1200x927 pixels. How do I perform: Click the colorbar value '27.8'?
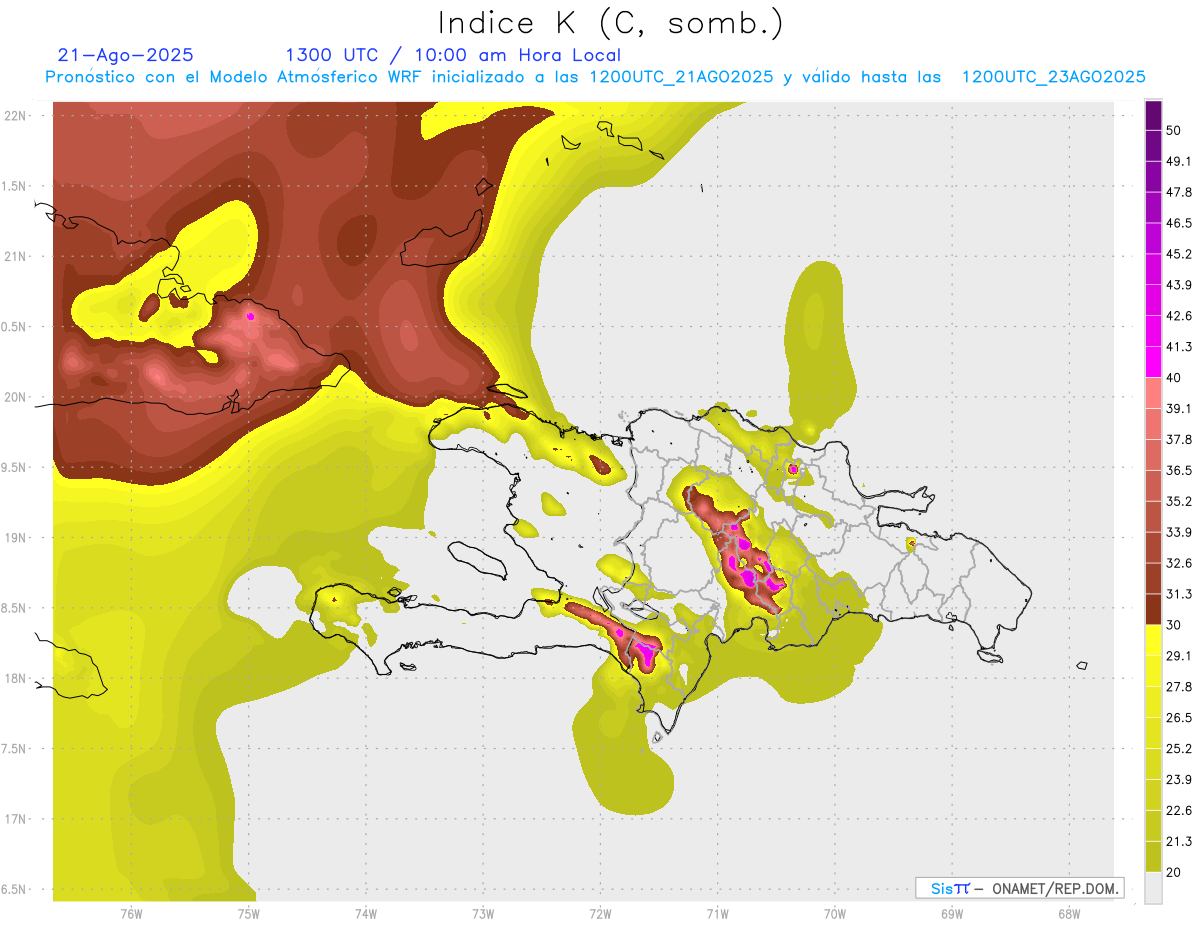1179,687
